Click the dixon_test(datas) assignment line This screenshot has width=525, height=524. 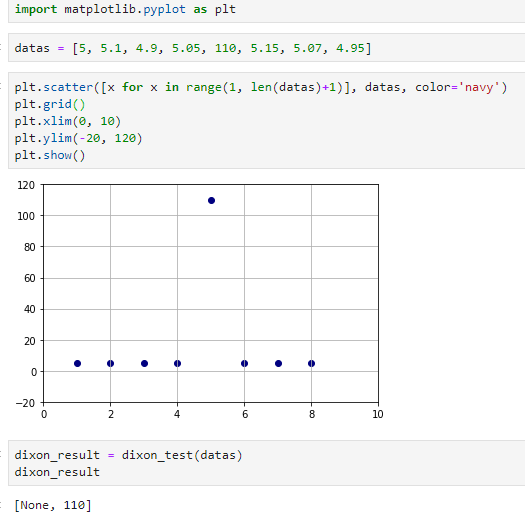point(128,455)
